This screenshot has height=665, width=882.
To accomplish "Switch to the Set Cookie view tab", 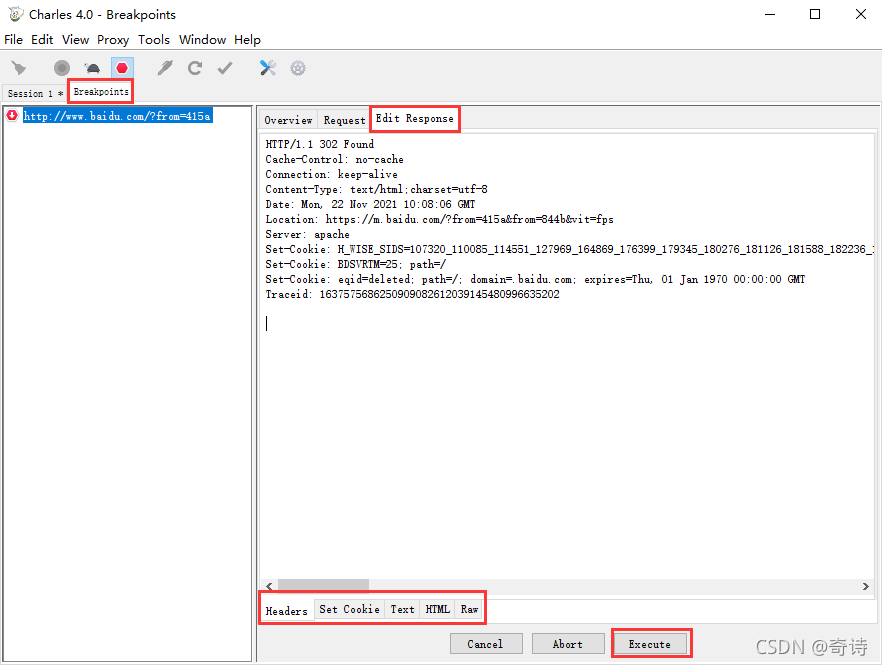I will point(349,609).
